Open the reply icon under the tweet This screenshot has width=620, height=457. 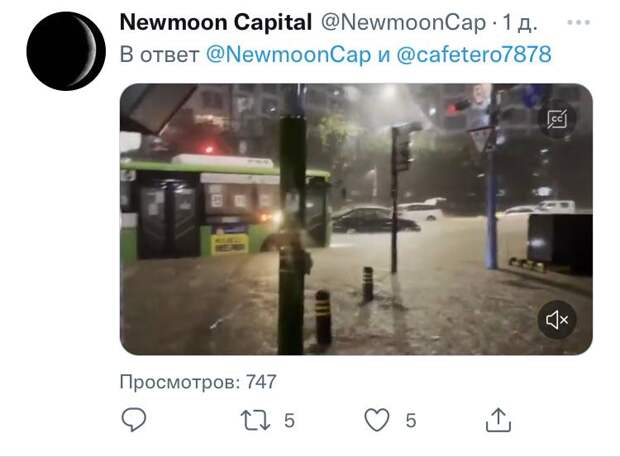(x=134, y=420)
